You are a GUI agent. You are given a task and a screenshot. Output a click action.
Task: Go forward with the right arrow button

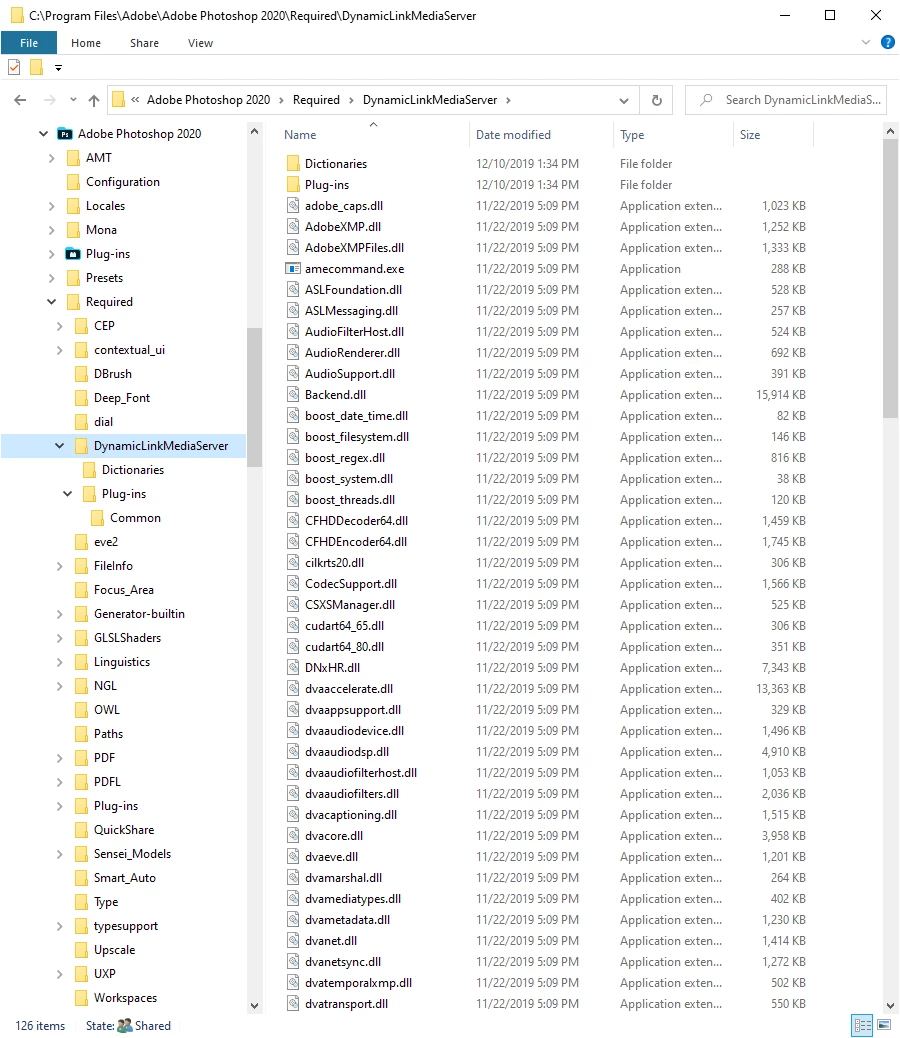(x=50, y=100)
